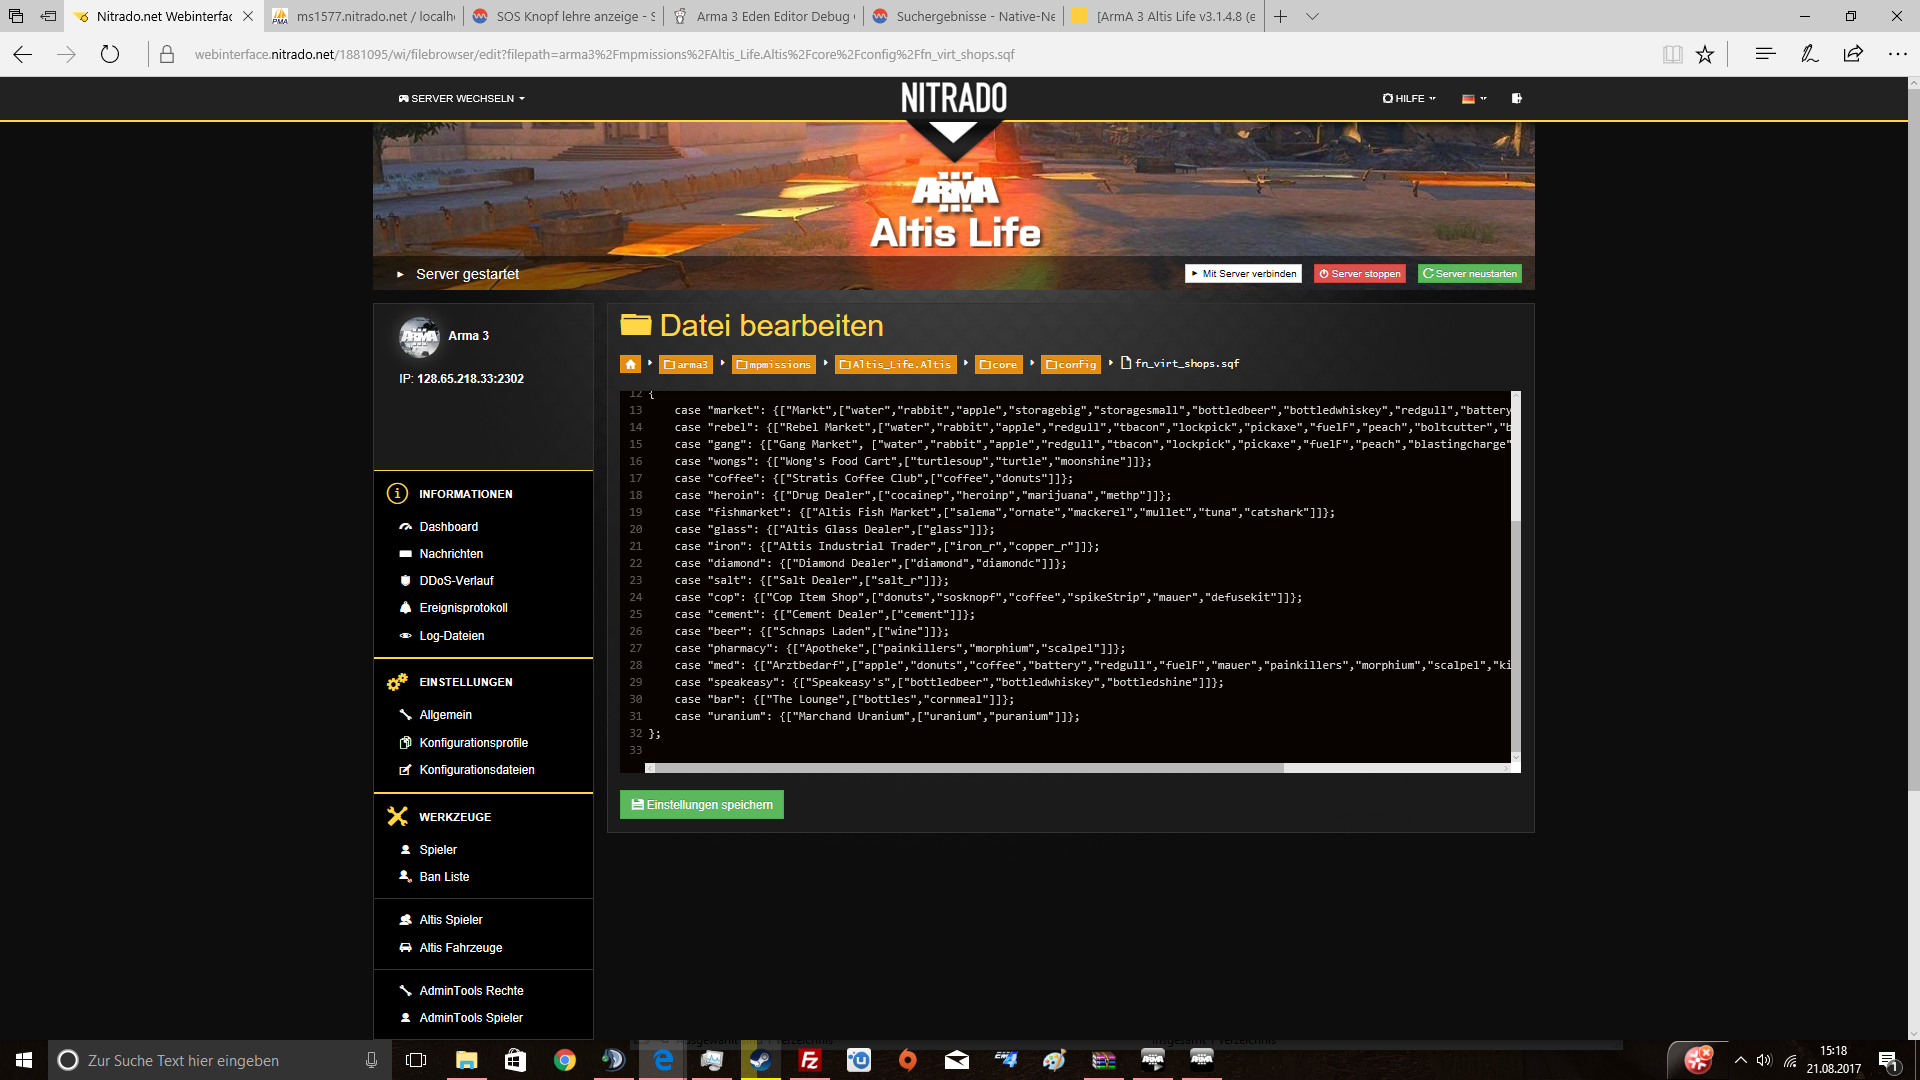Click the Mit Server verbinden button

[x=1243, y=274]
